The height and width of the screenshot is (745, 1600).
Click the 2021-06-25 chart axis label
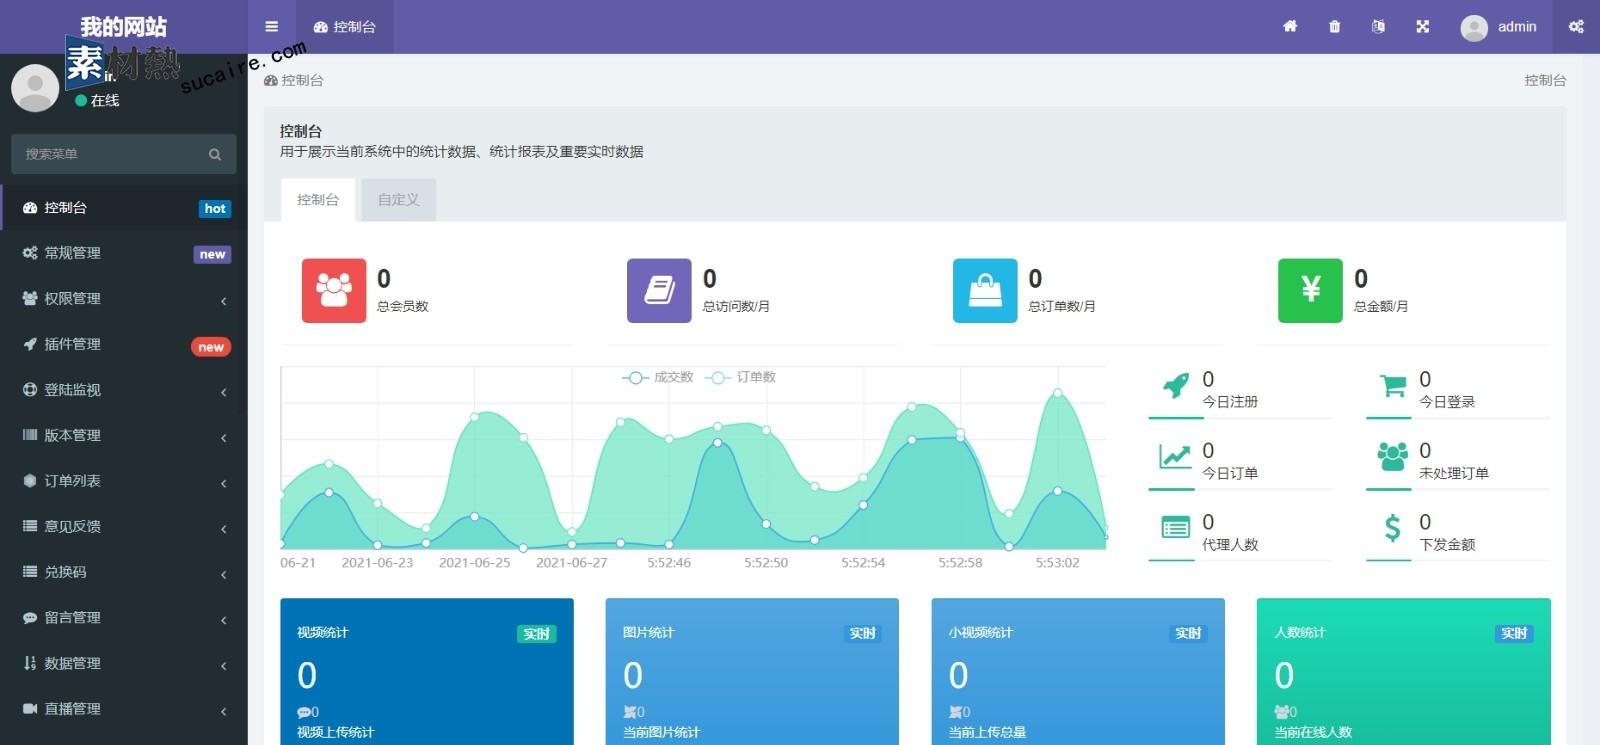tap(475, 563)
